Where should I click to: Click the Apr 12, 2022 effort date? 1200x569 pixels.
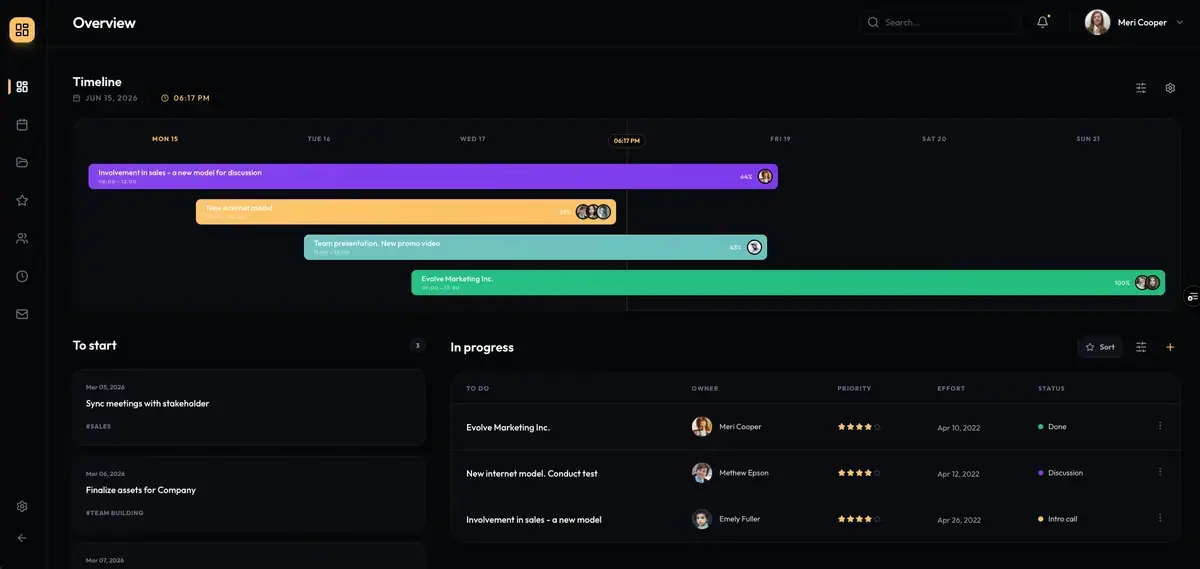959,473
